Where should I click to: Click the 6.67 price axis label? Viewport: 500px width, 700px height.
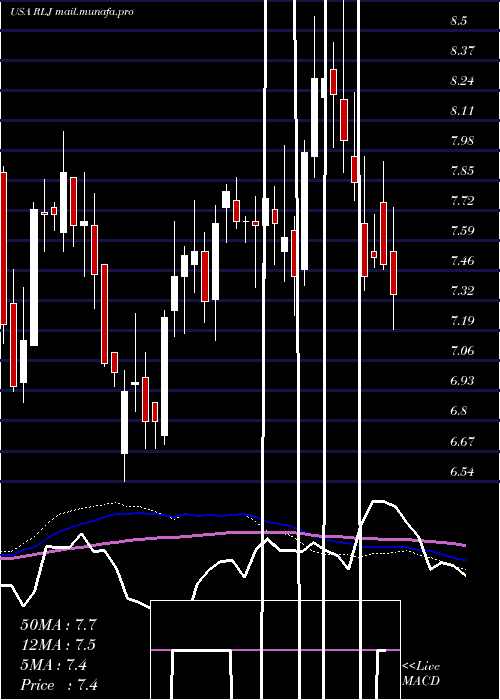pos(462,442)
